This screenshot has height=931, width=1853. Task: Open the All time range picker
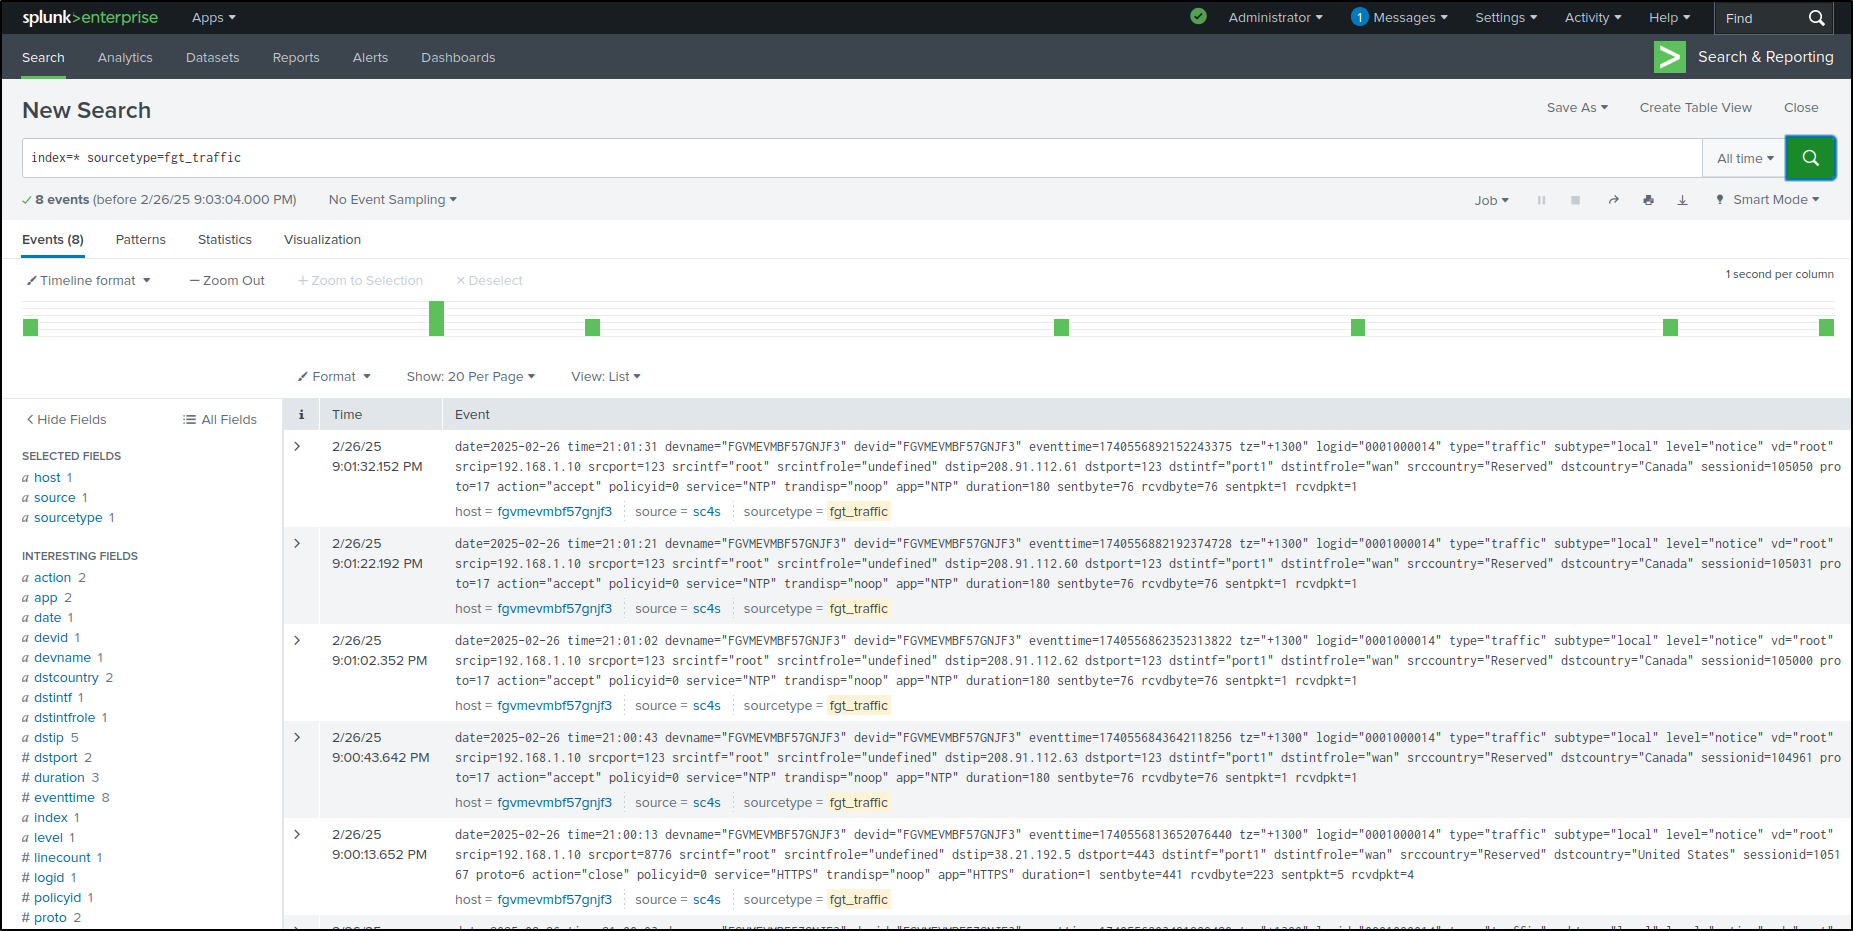(x=1743, y=157)
